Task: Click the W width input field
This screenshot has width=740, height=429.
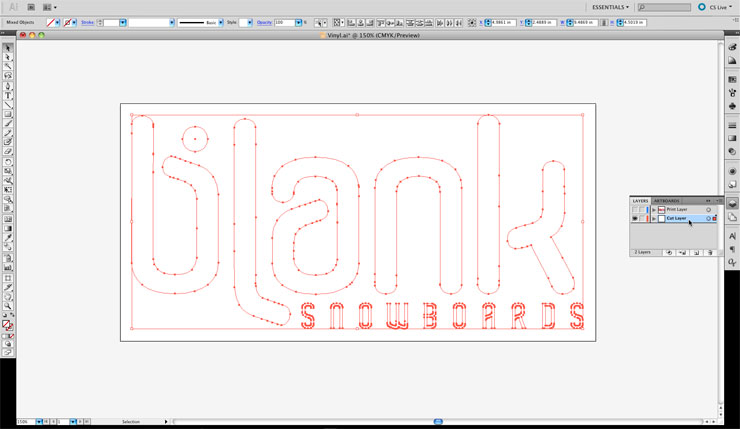Action: click(585, 23)
